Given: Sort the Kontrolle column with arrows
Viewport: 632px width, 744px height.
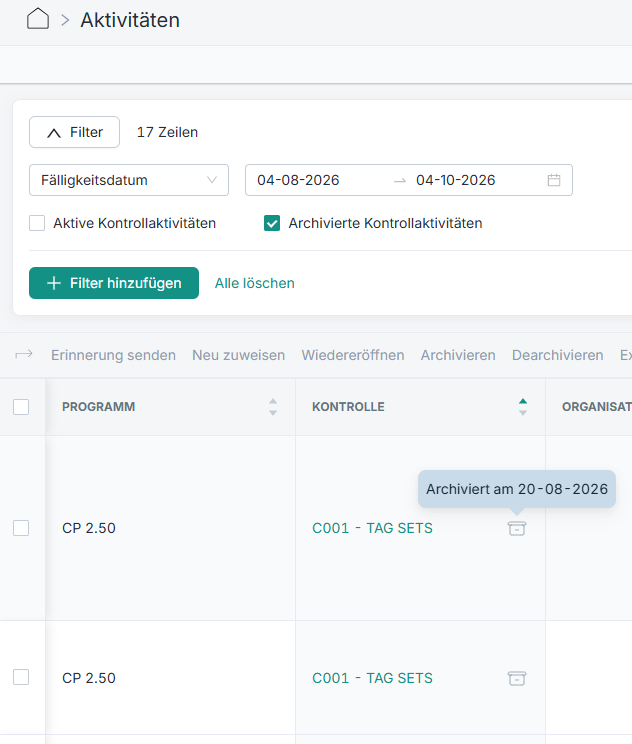Looking at the screenshot, I should tap(523, 407).
